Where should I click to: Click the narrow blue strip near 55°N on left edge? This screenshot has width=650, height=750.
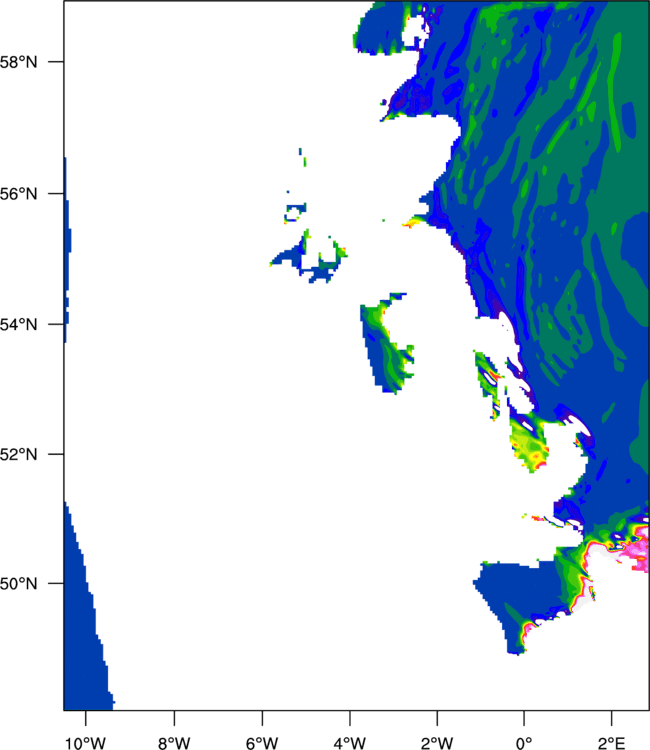click(66, 250)
